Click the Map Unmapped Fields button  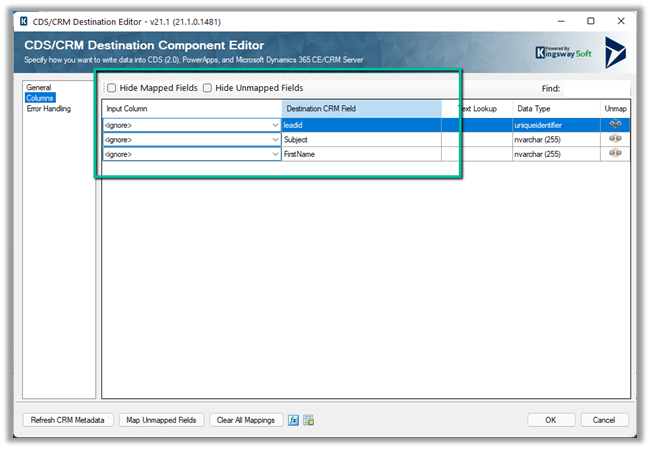163,420
